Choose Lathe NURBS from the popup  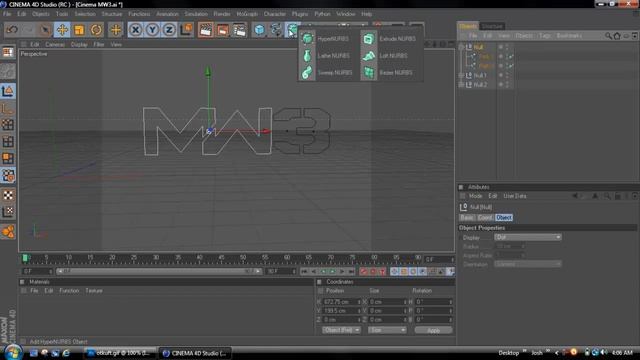pos(326,56)
